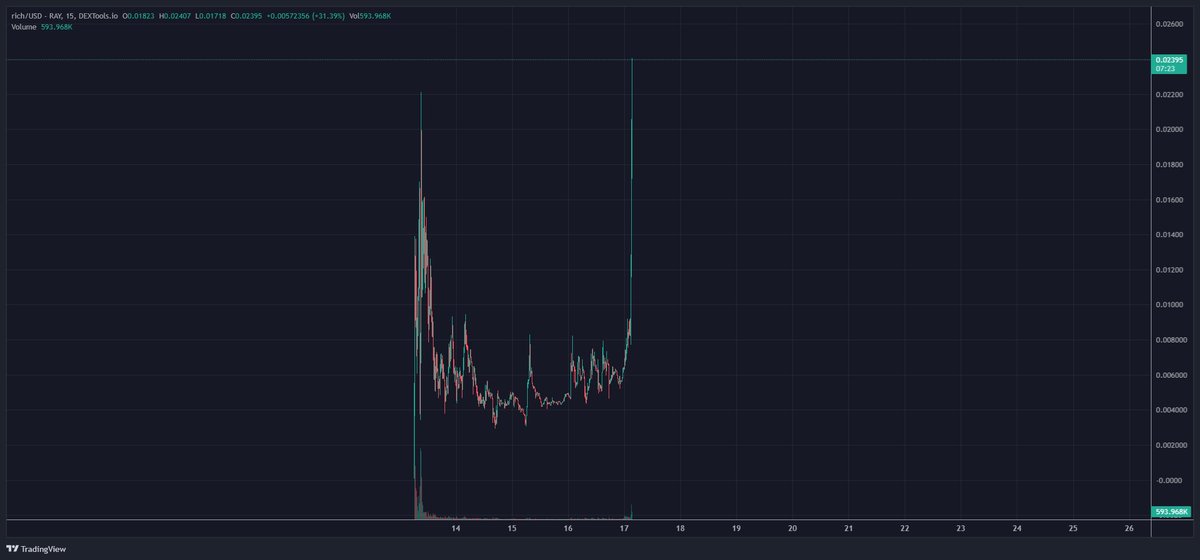Click the change value +0.00572356 (+31.39%)
Screen dimensions: 1200x560
click(x=305, y=16)
